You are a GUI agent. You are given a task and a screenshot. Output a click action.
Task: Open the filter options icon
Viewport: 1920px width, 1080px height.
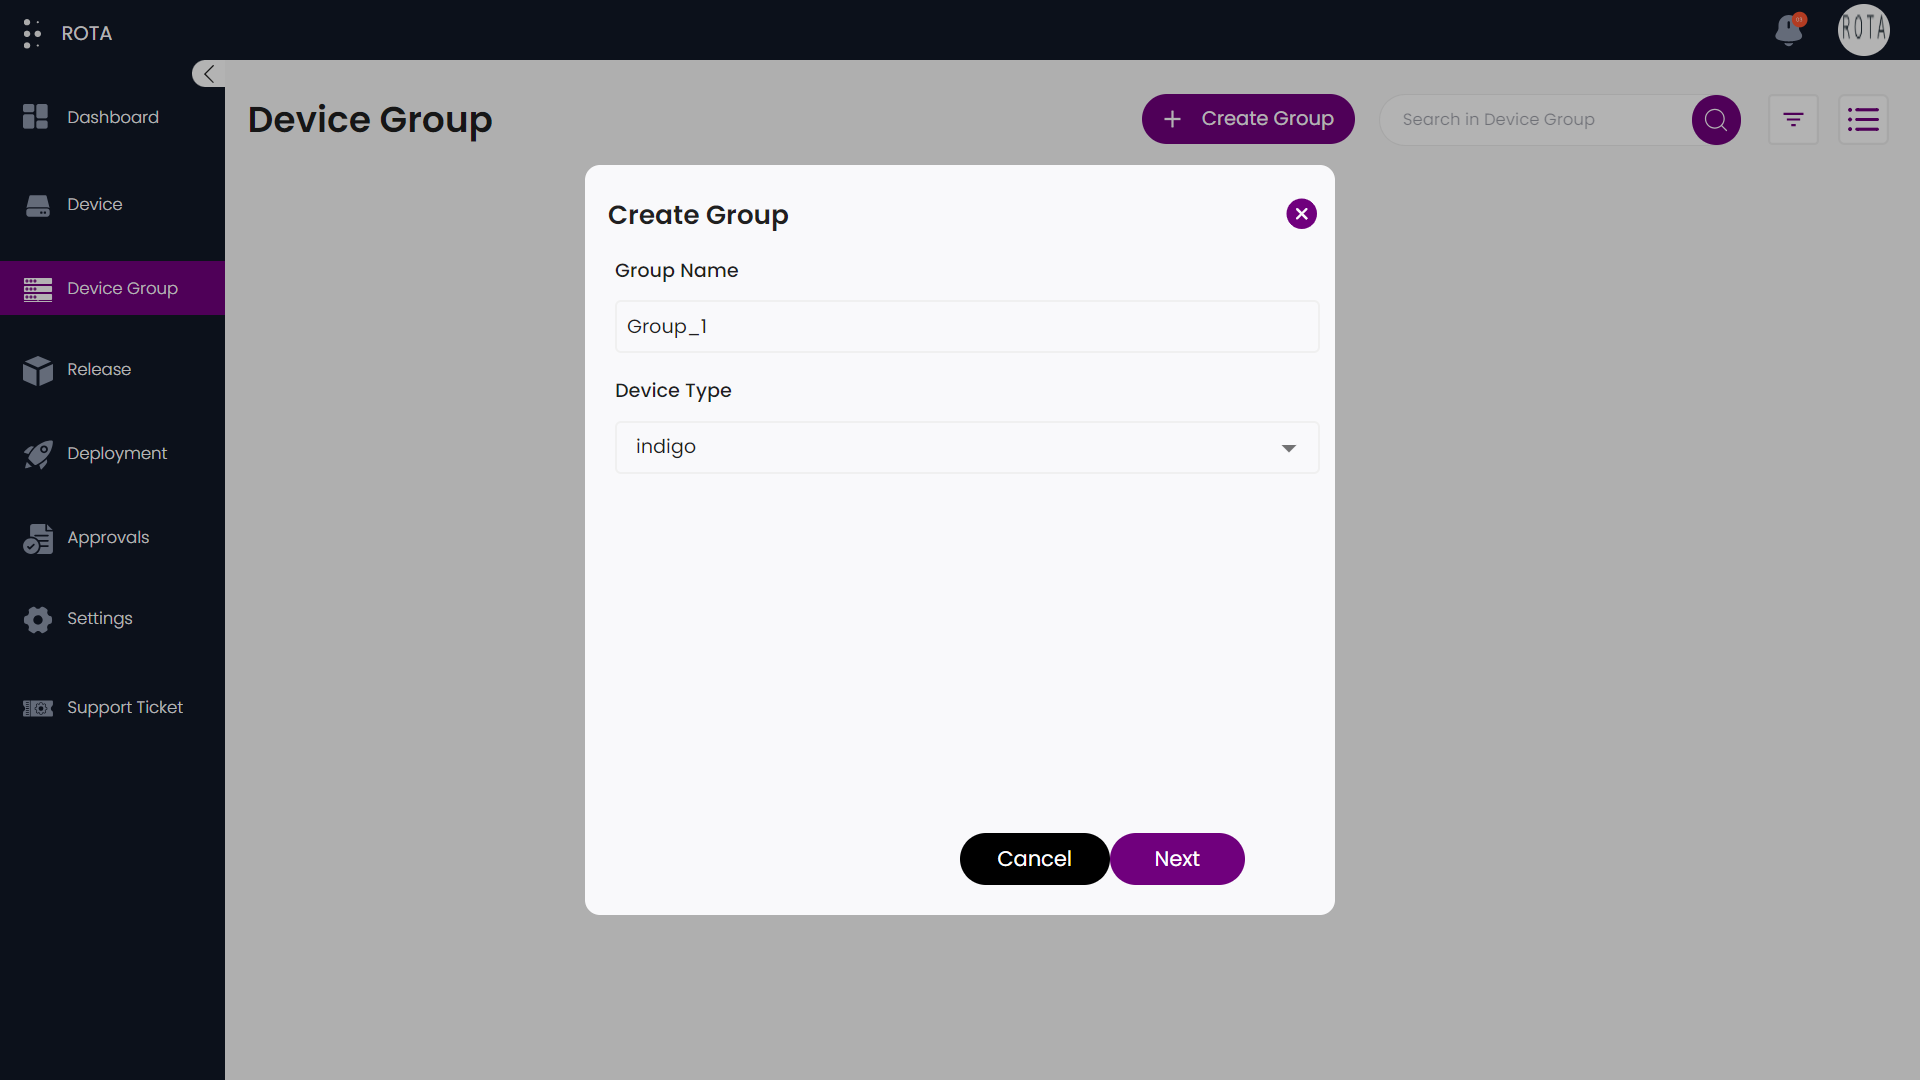[x=1793, y=119]
